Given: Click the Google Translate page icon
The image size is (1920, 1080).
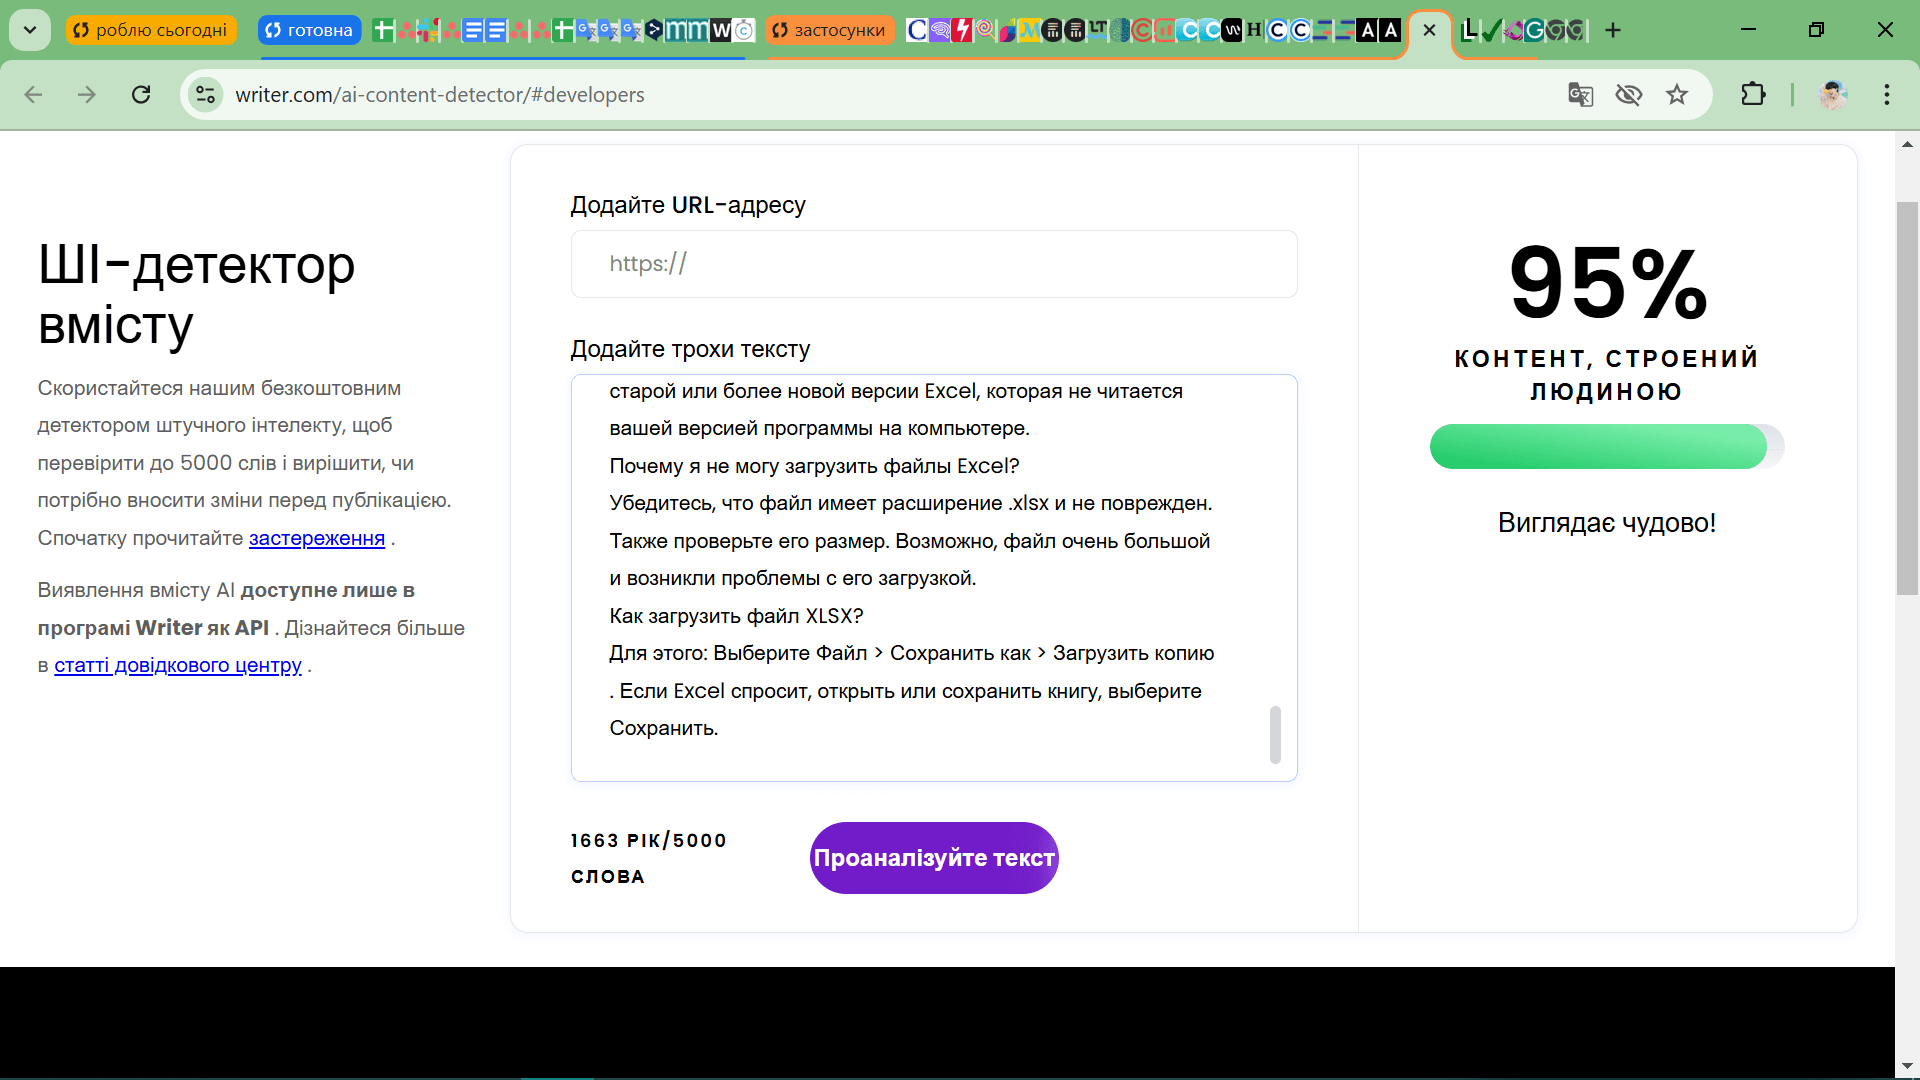Looking at the screenshot, I should pos(1580,95).
